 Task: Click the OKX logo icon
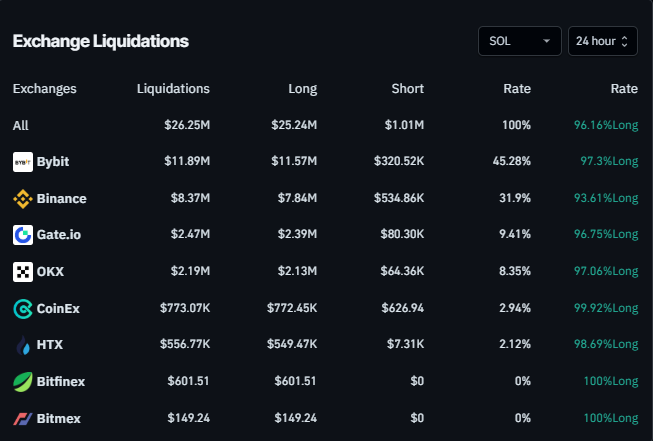pos(22,272)
